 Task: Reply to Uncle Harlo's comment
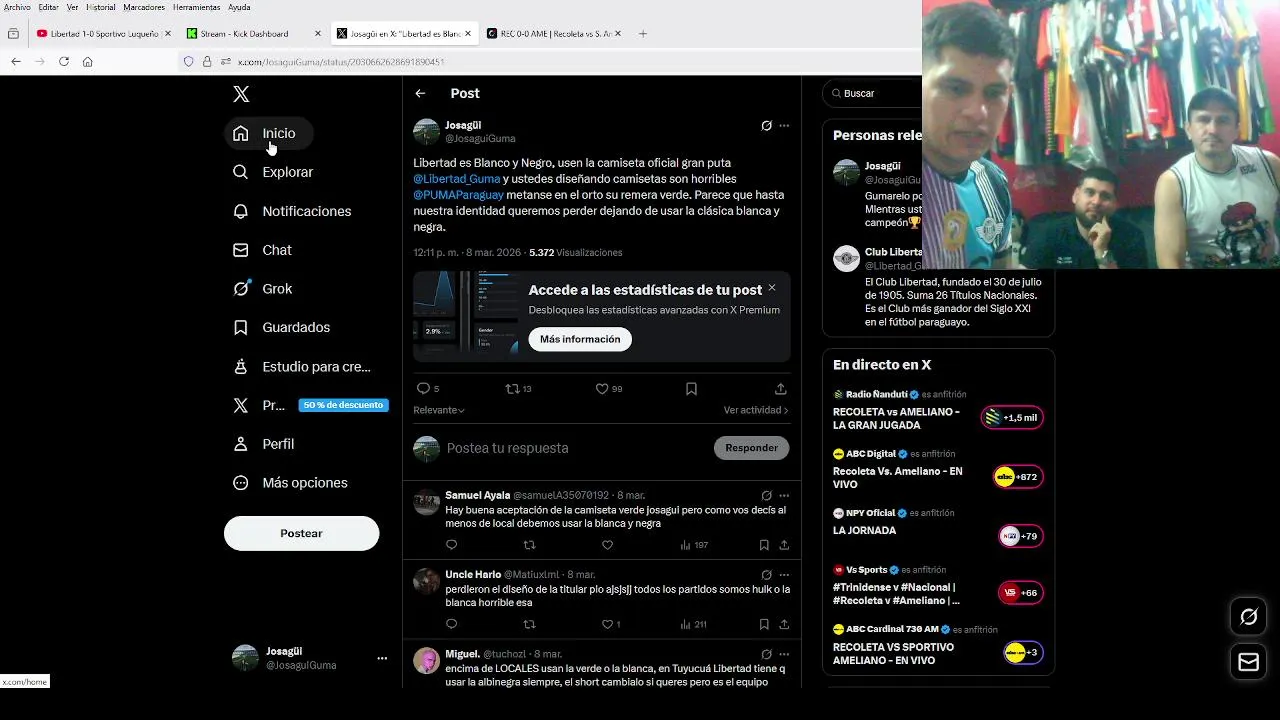click(x=451, y=624)
